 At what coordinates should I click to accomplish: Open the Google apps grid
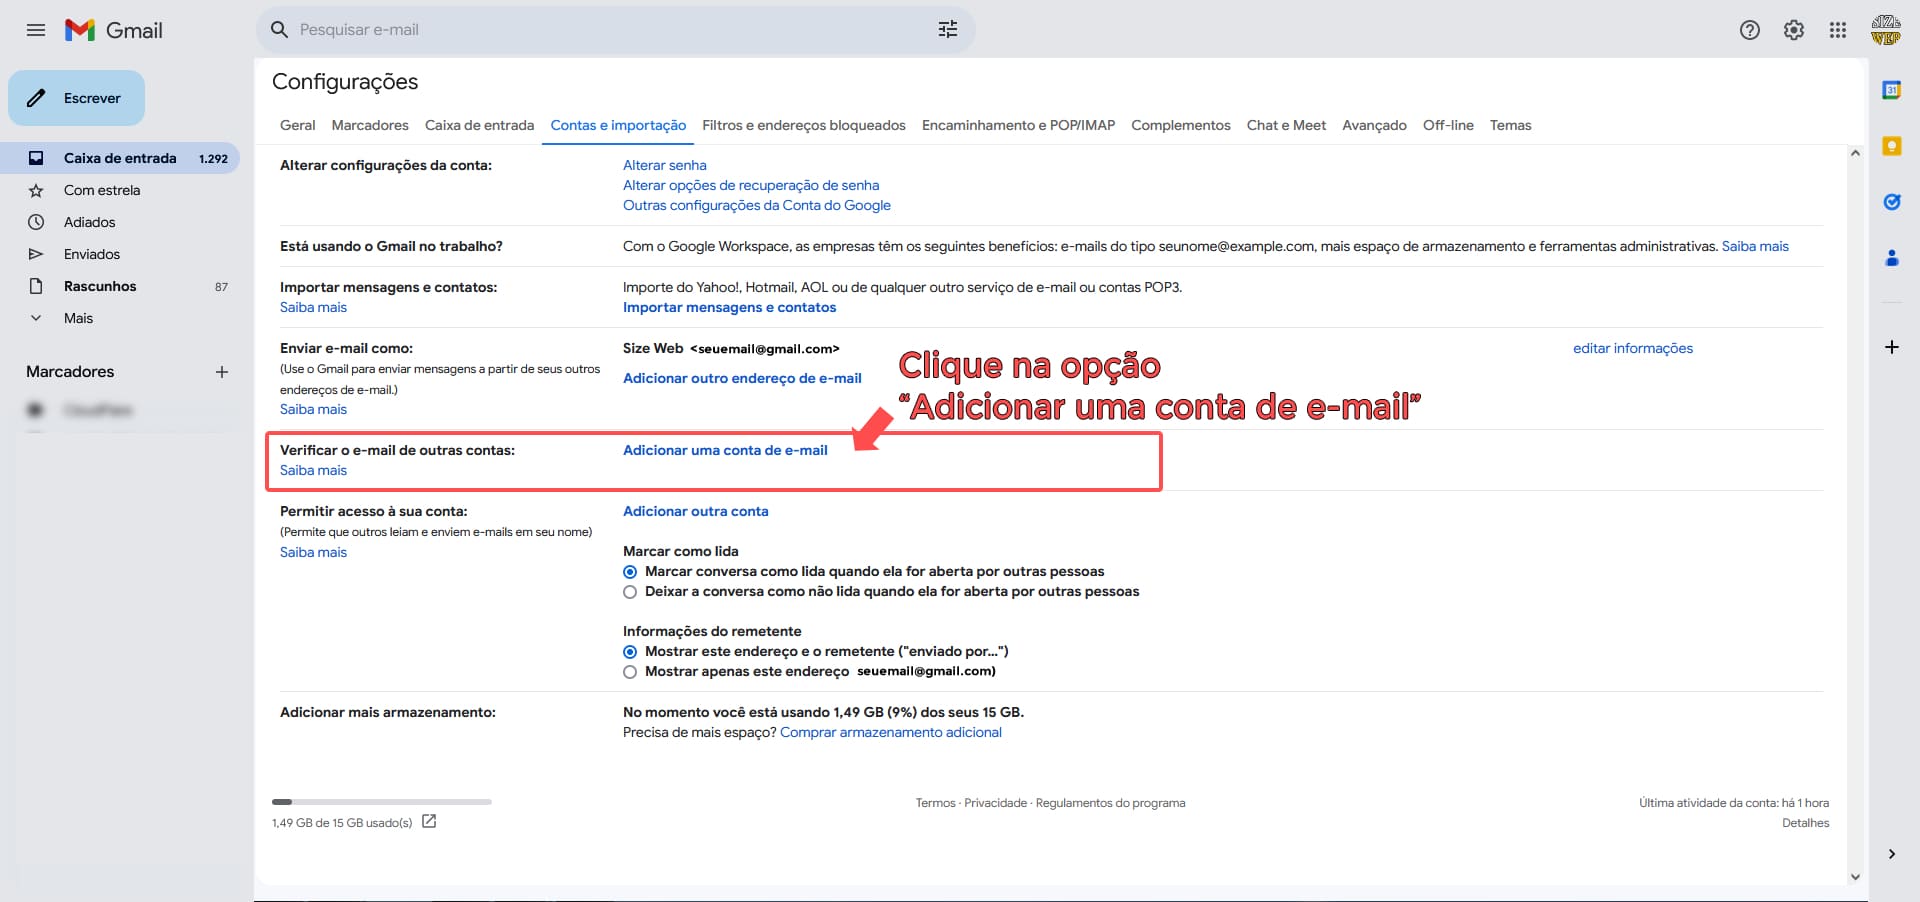[x=1837, y=30]
